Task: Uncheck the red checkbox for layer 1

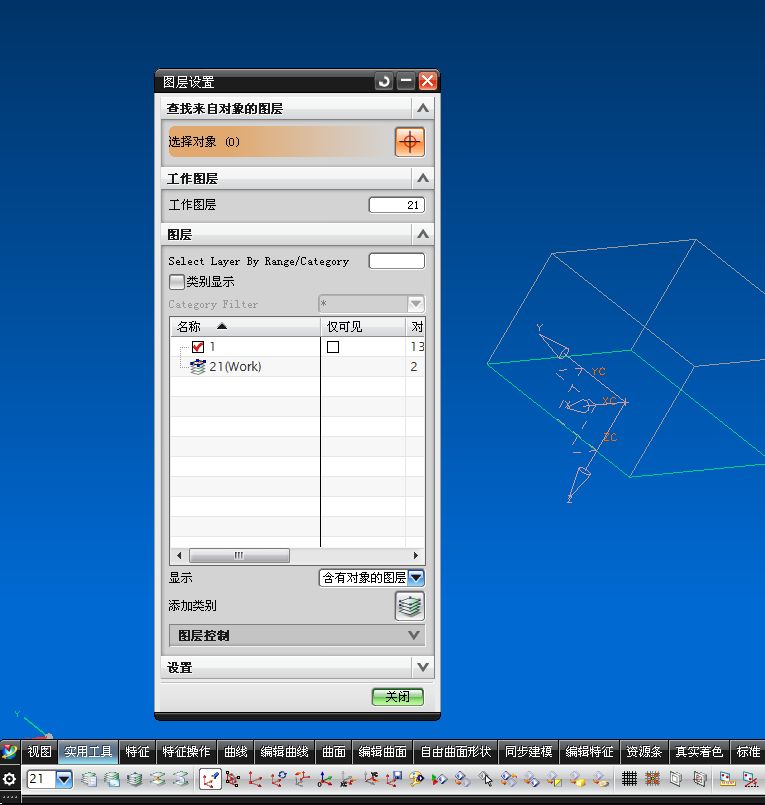Action: click(198, 347)
